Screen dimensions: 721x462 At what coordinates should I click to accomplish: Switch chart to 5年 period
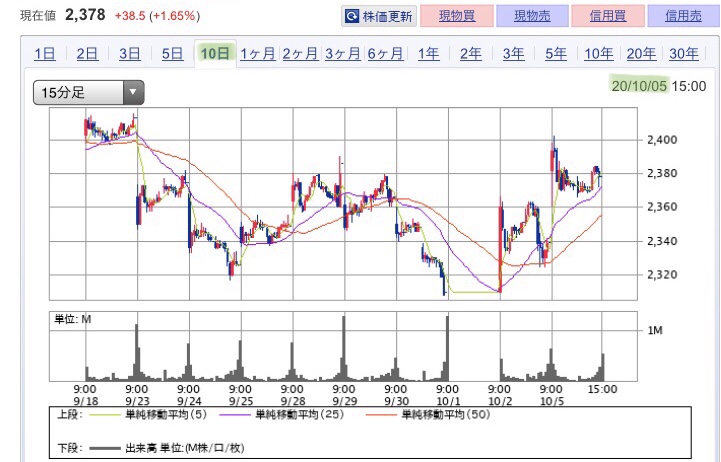tap(556, 54)
